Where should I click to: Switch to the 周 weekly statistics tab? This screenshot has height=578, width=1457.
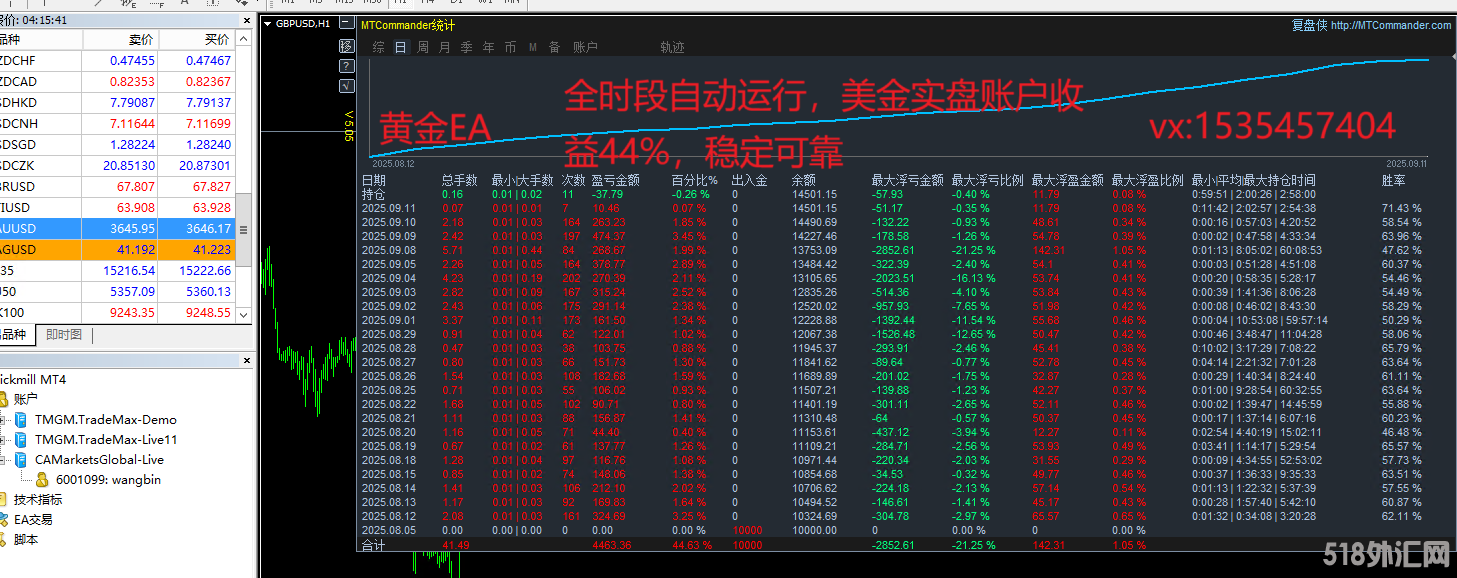pos(423,46)
